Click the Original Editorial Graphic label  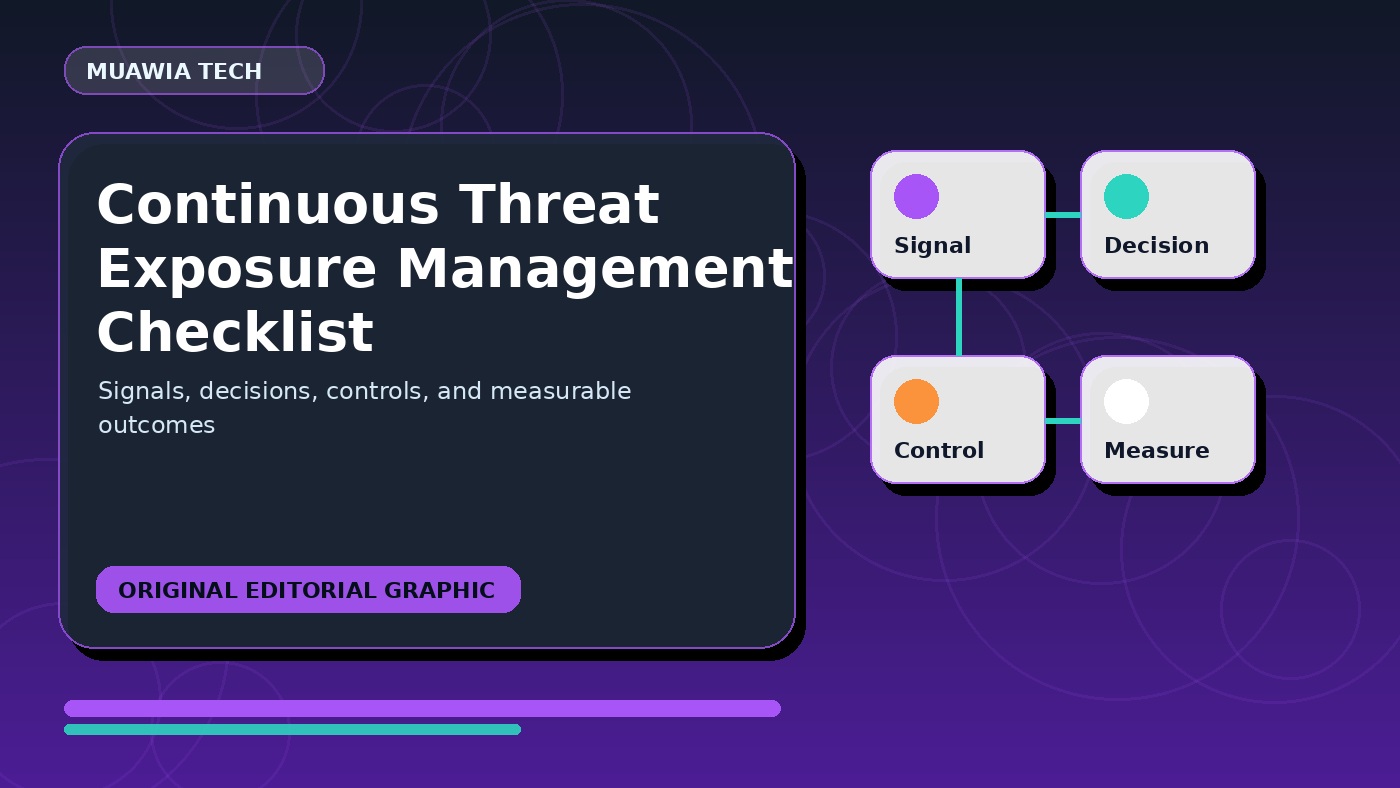click(308, 590)
